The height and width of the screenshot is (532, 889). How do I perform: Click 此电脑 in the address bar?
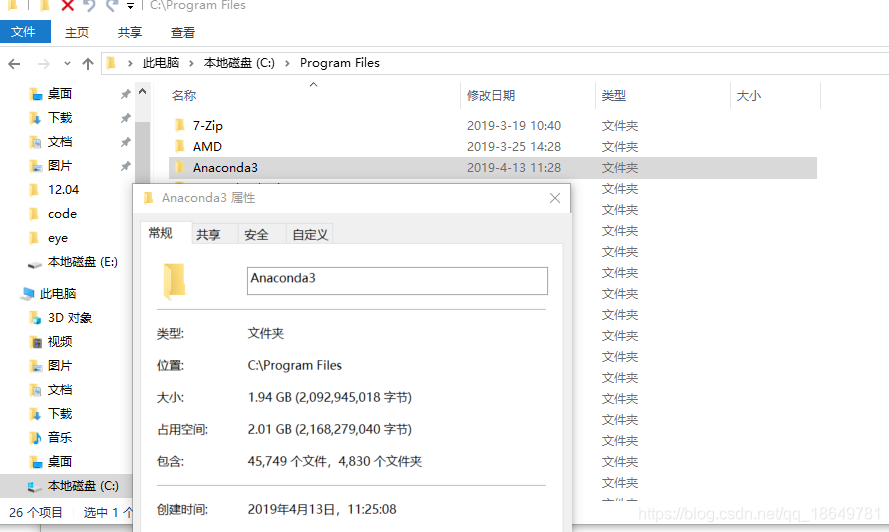pos(161,63)
